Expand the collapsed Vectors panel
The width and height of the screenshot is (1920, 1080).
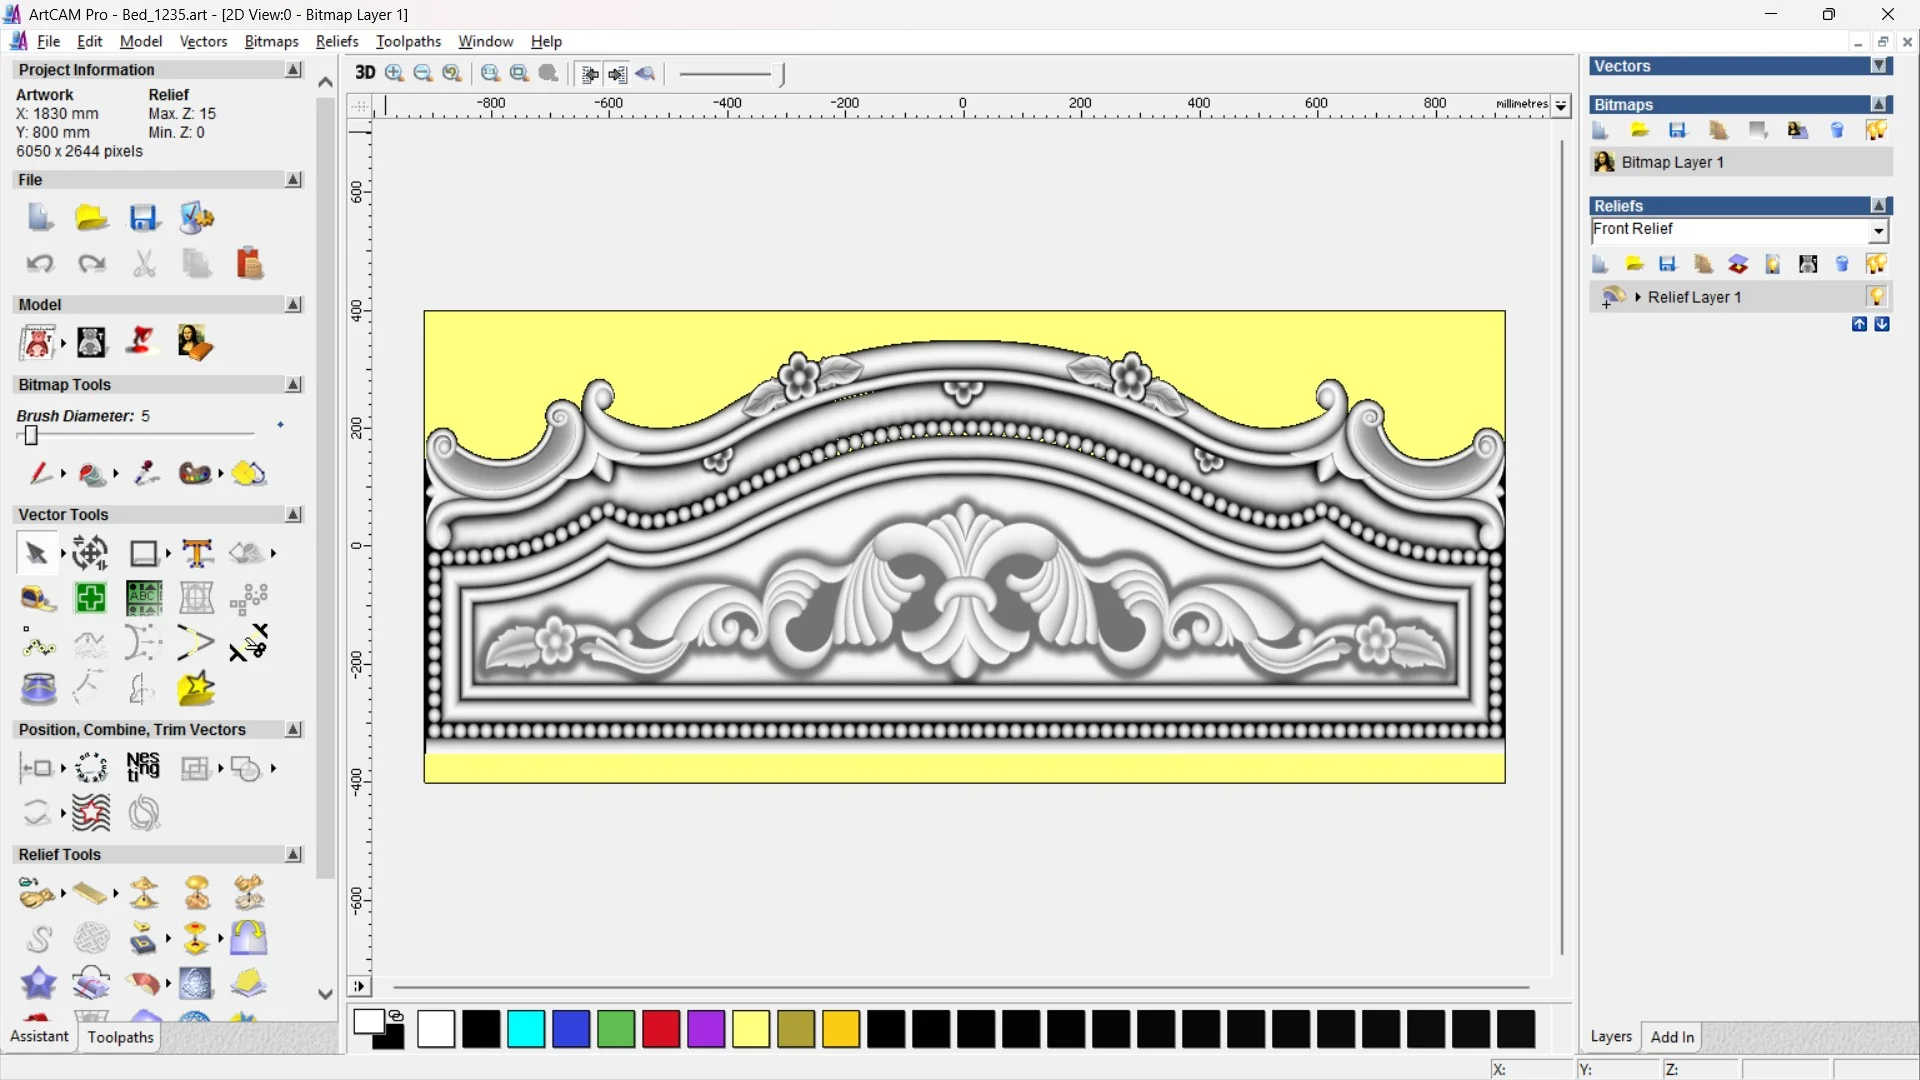point(1879,66)
